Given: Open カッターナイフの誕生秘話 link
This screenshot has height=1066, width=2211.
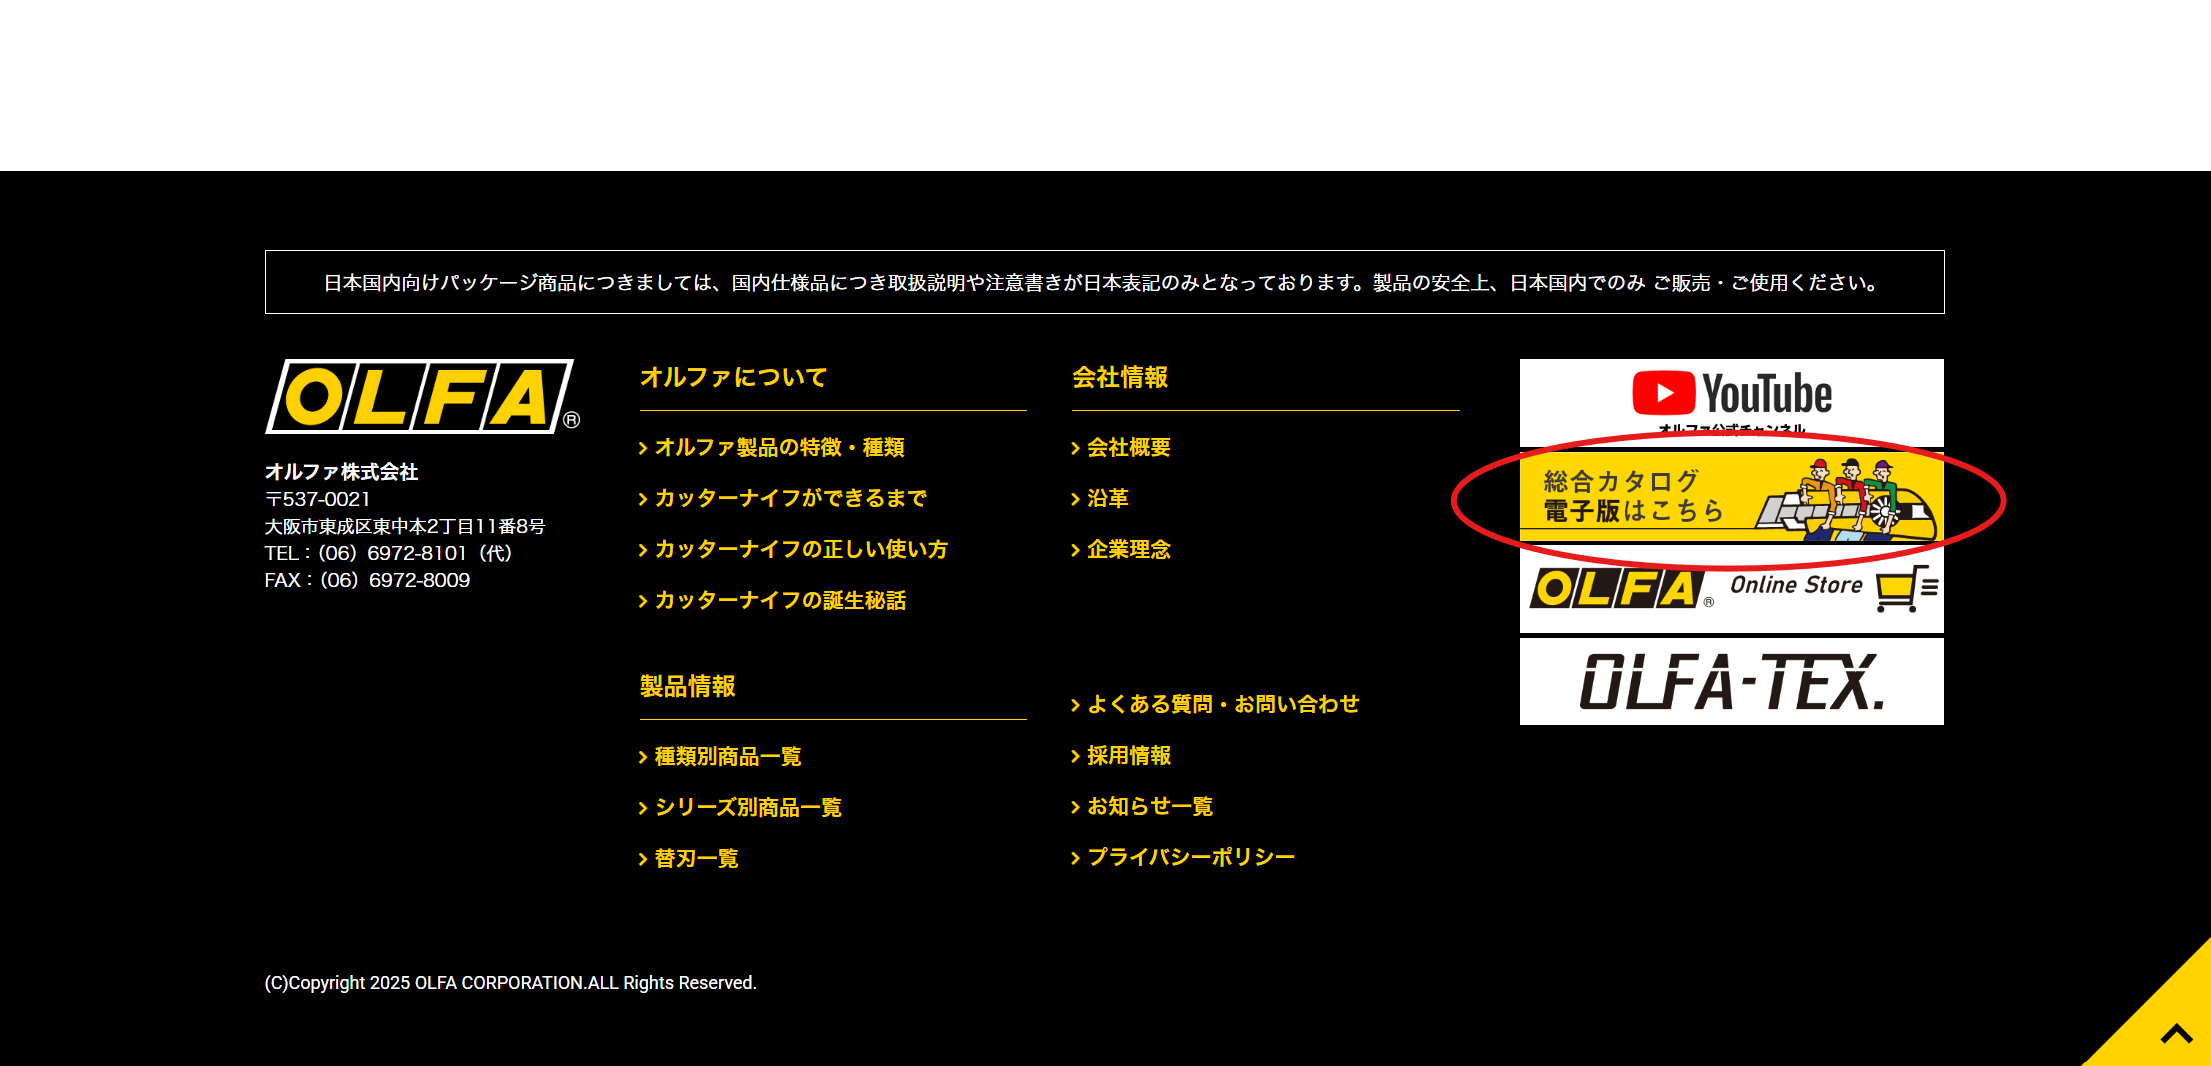Looking at the screenshot, I should [780, 601].
